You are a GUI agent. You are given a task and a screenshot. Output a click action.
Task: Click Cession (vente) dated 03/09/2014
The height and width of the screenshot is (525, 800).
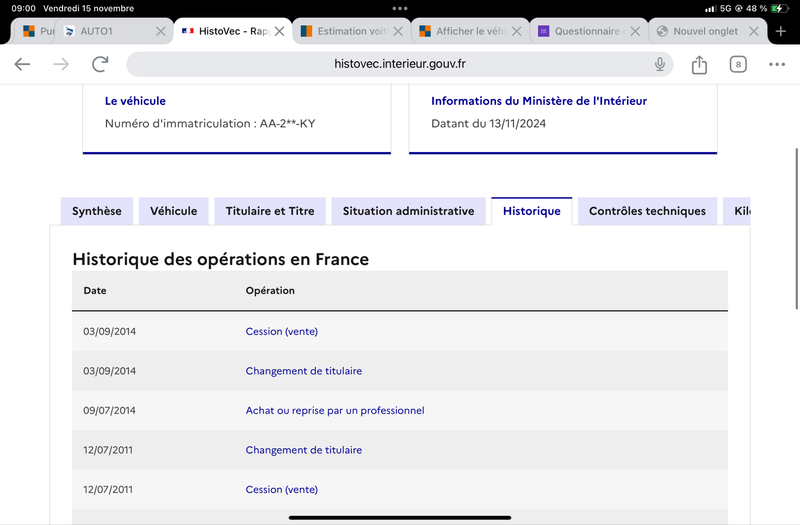(x=282, y=332)
